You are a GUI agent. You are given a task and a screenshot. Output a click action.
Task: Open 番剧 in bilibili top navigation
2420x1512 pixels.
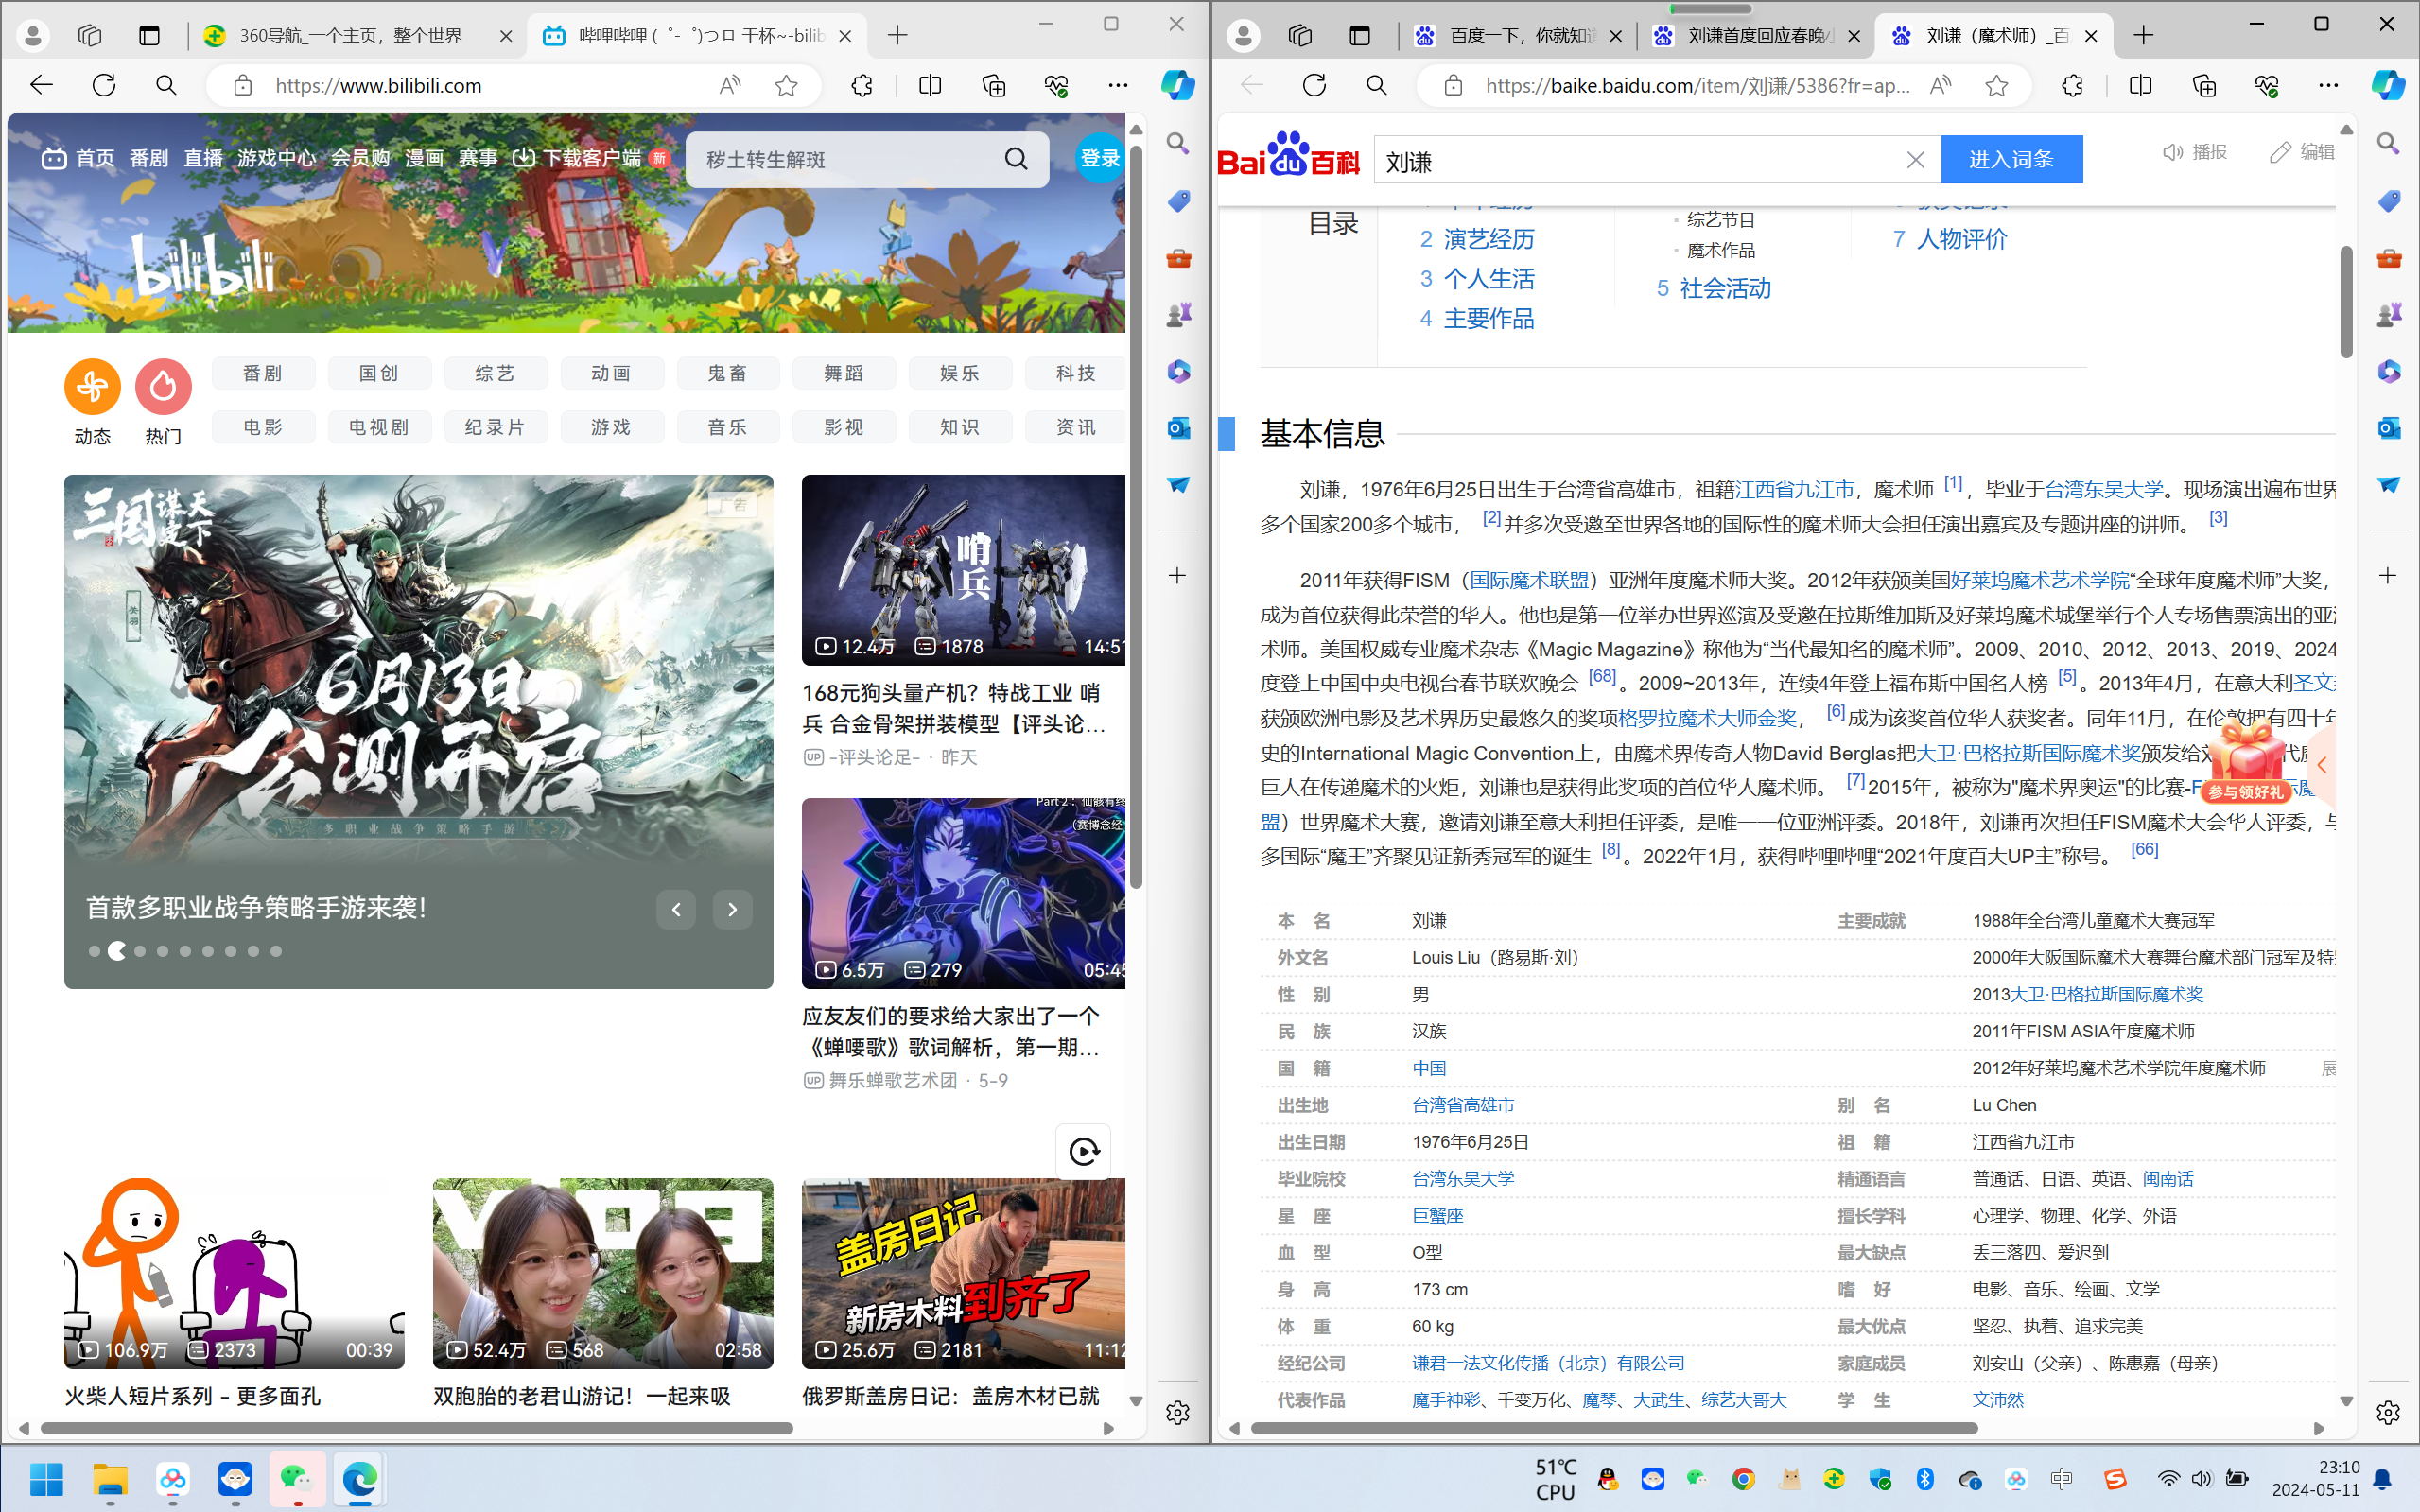(148, 158)
